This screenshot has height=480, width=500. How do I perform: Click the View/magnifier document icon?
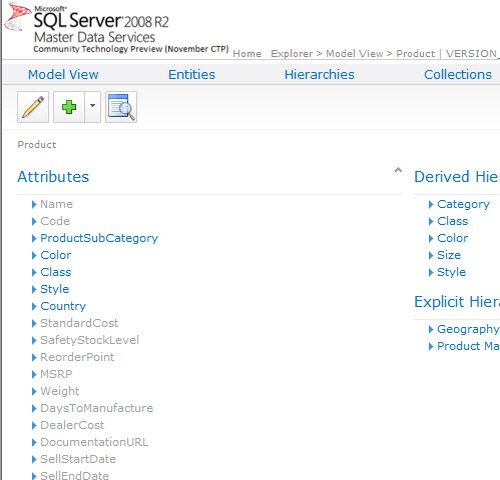click(121, 107)
